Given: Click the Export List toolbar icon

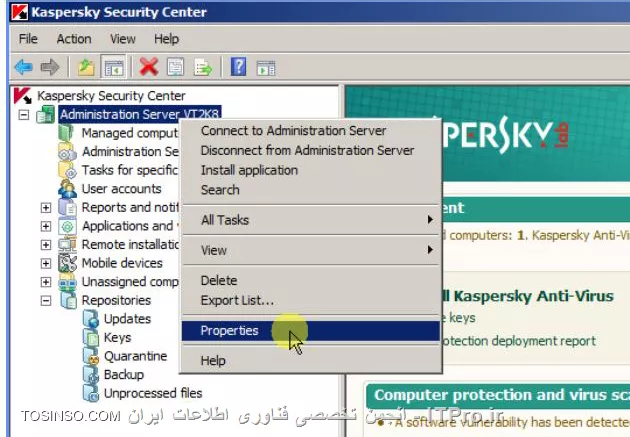Looking at the screenshot, I should click(203, 67).
